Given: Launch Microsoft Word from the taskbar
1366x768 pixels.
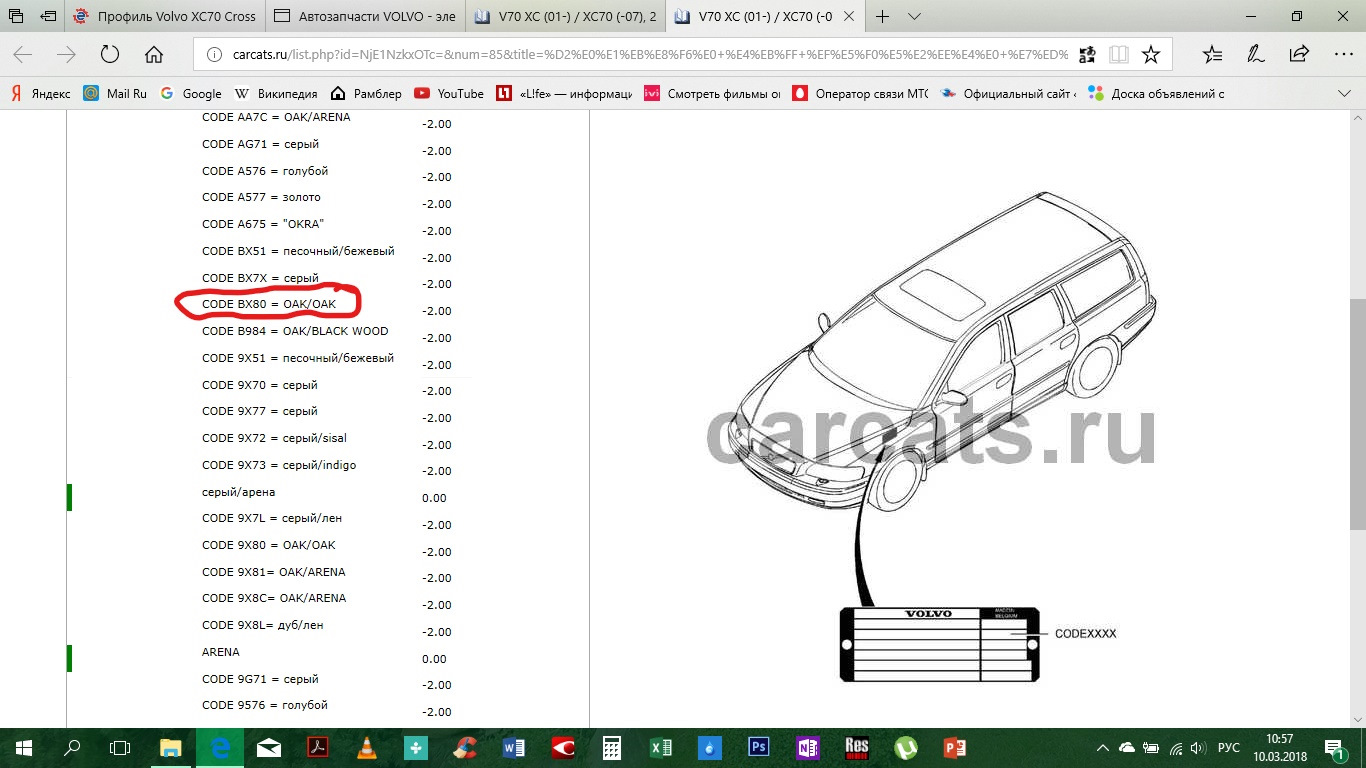Looking at the screenshot, I should pyautogui.click(x=514, y=748).
